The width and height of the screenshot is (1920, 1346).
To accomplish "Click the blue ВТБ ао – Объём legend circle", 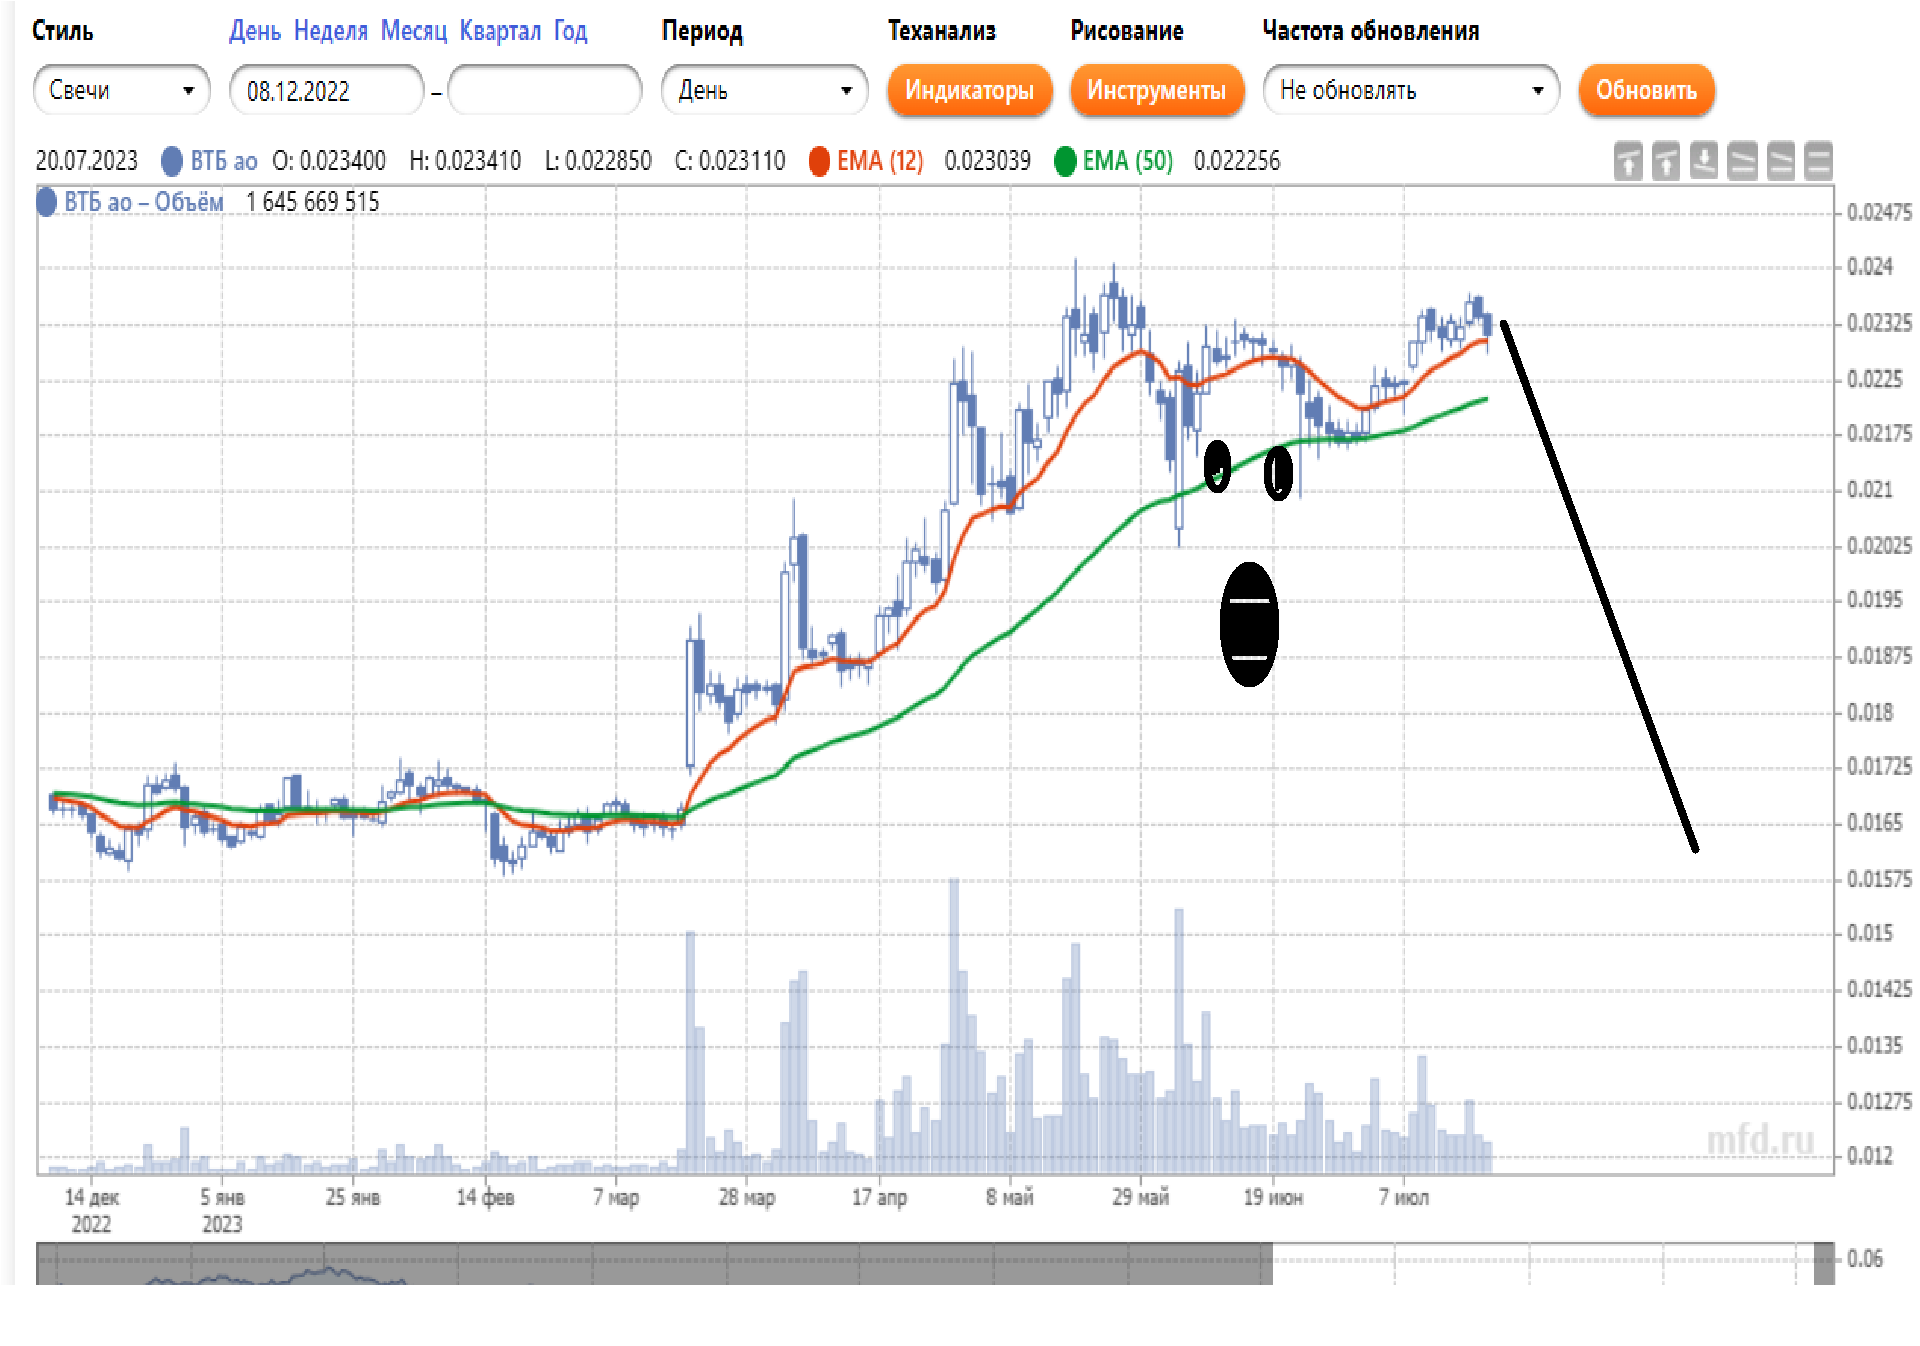I will pyautogui.click(x=46, y=202).
